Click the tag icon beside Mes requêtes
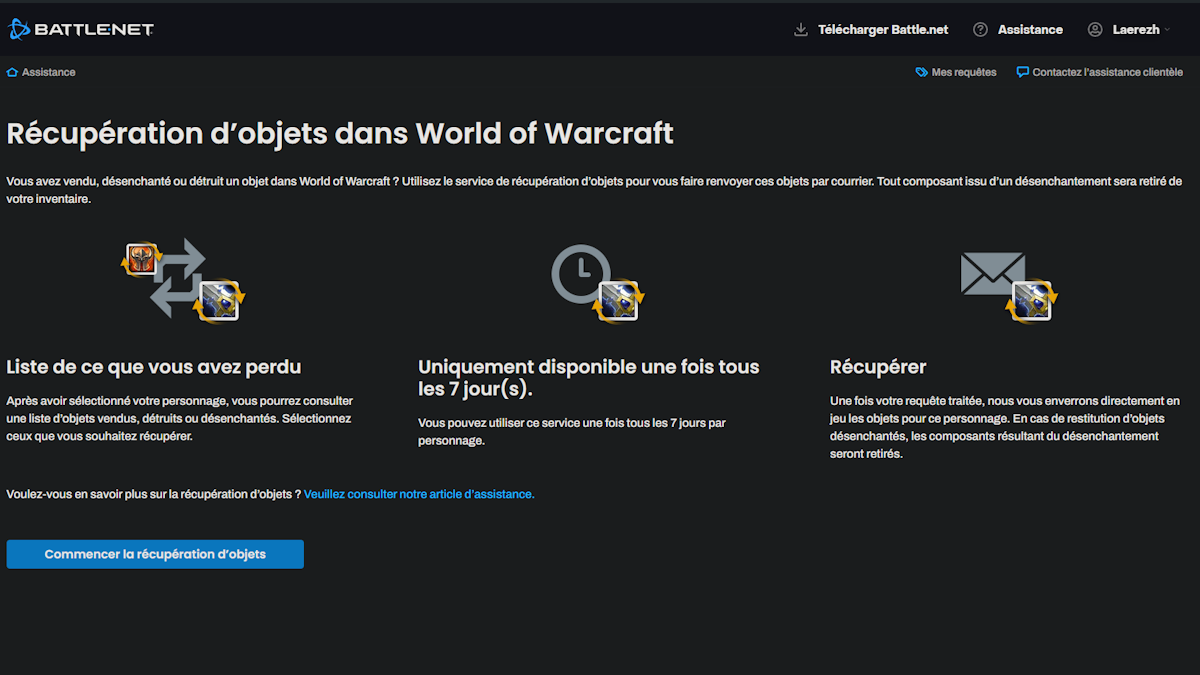Screen dimensions: 1200x675 coord(921,73)
